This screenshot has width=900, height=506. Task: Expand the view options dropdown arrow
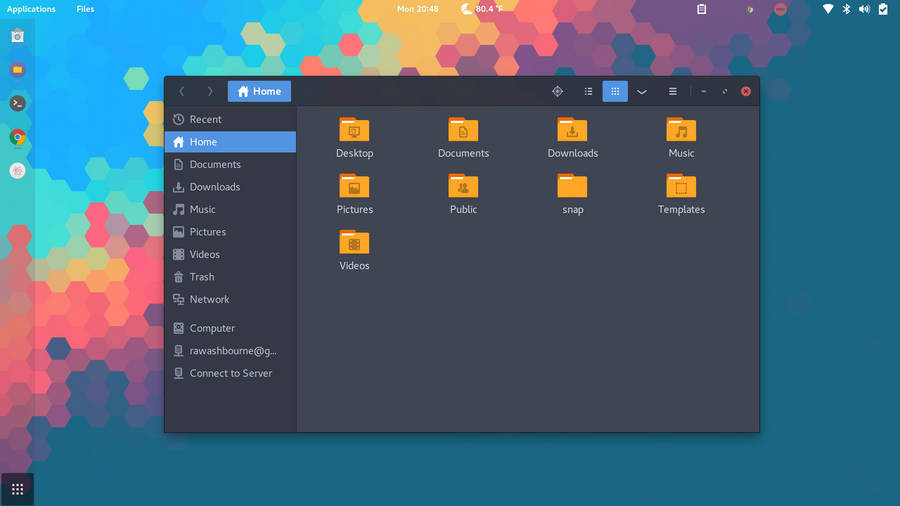pos(642,91)
